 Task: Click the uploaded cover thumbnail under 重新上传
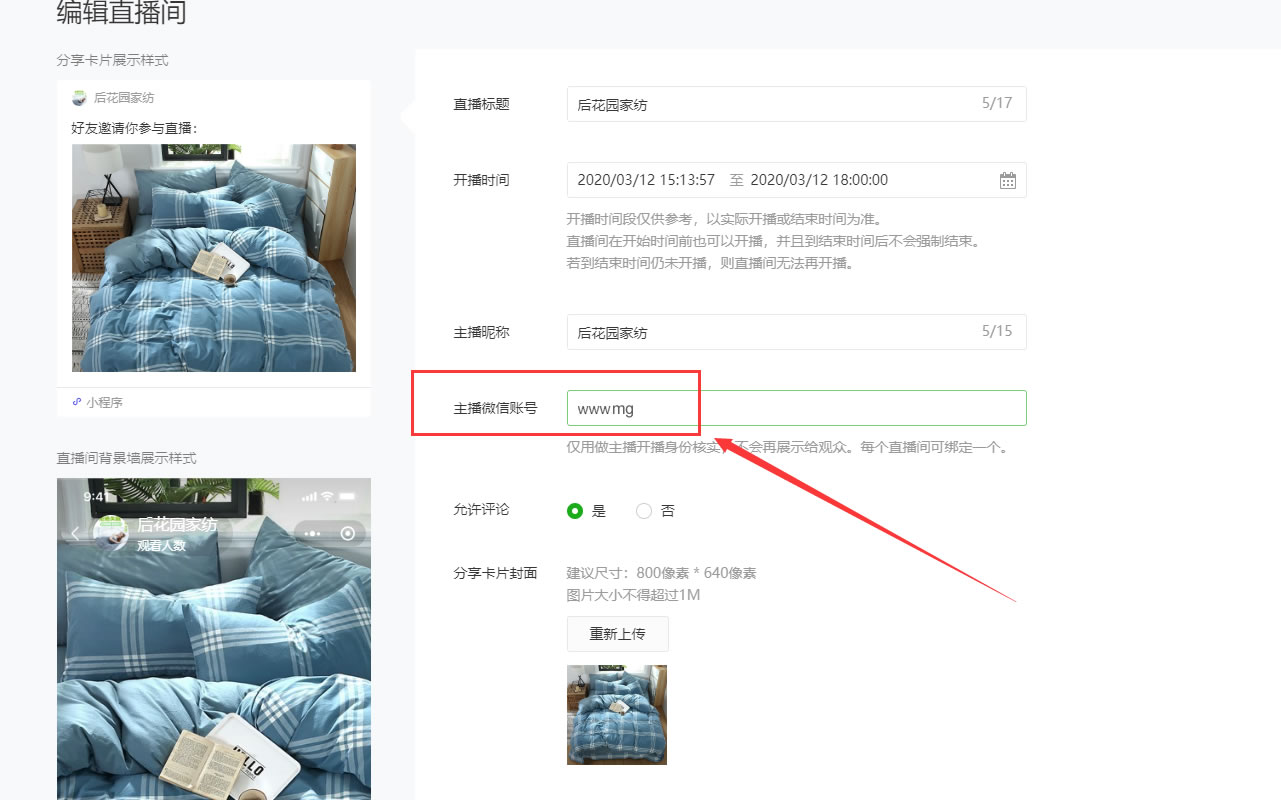coord(617,715)
